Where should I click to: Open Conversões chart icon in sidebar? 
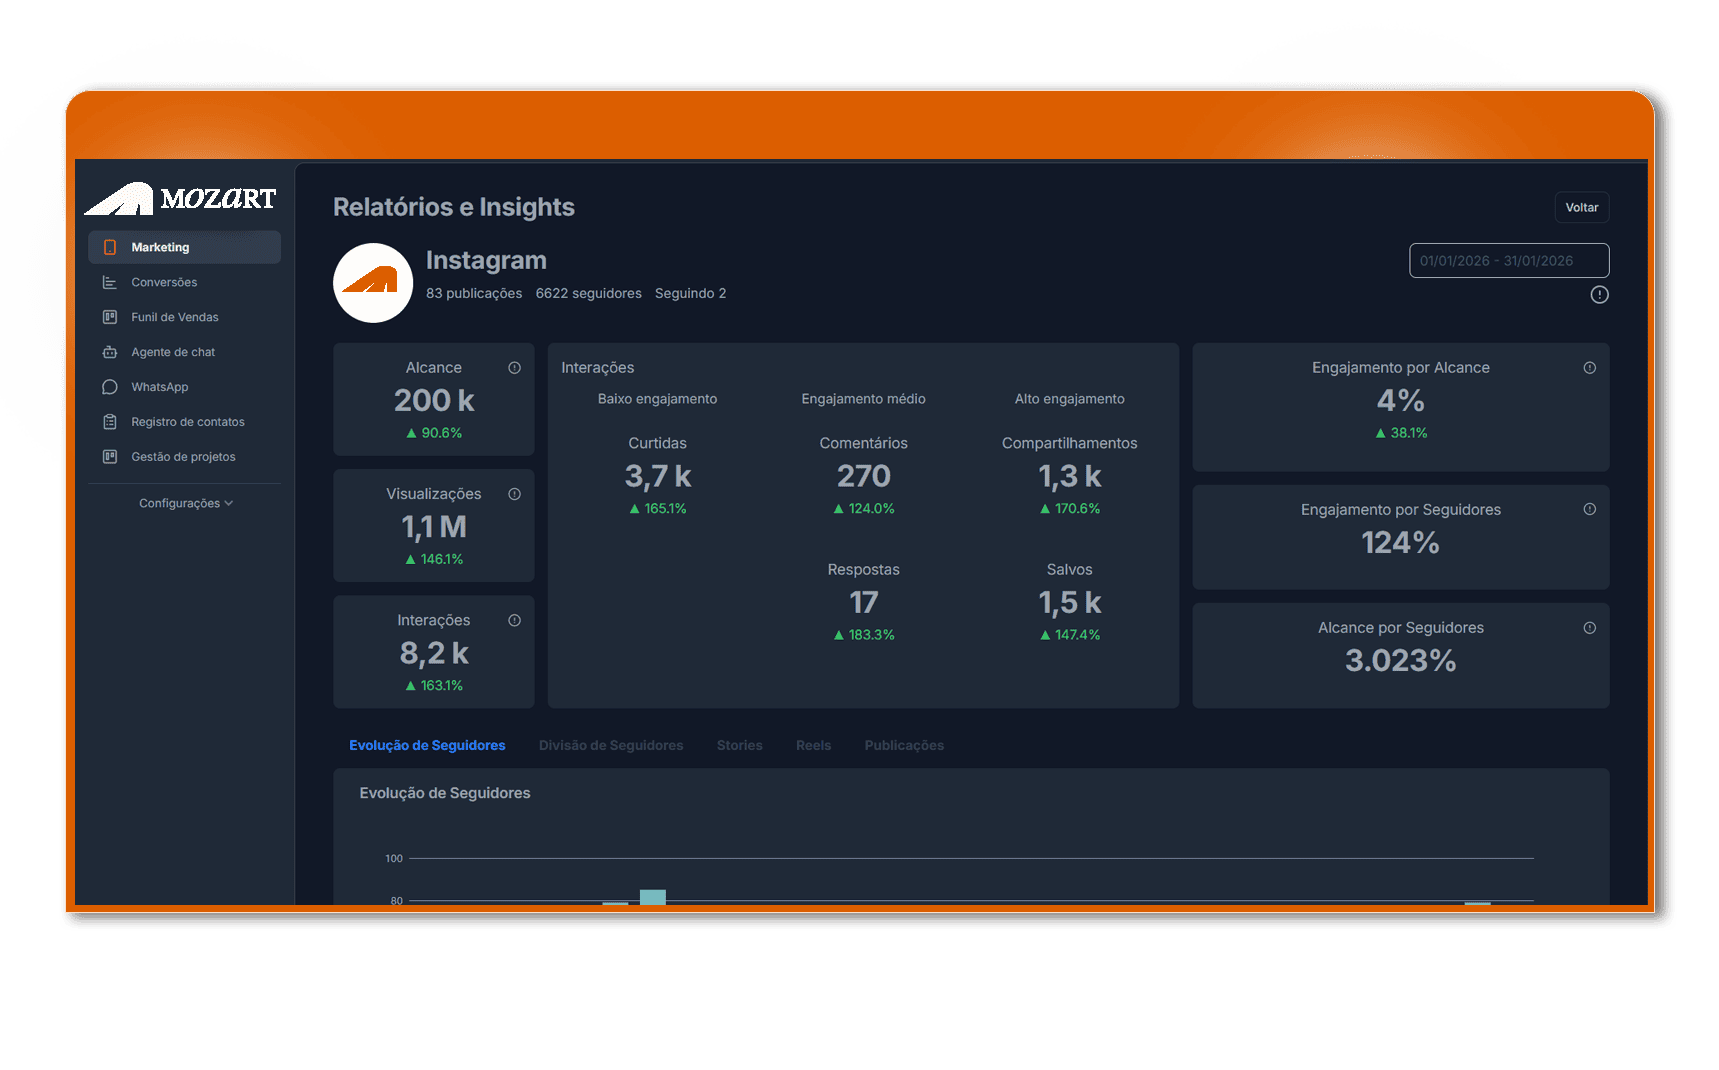click(110, 282)
